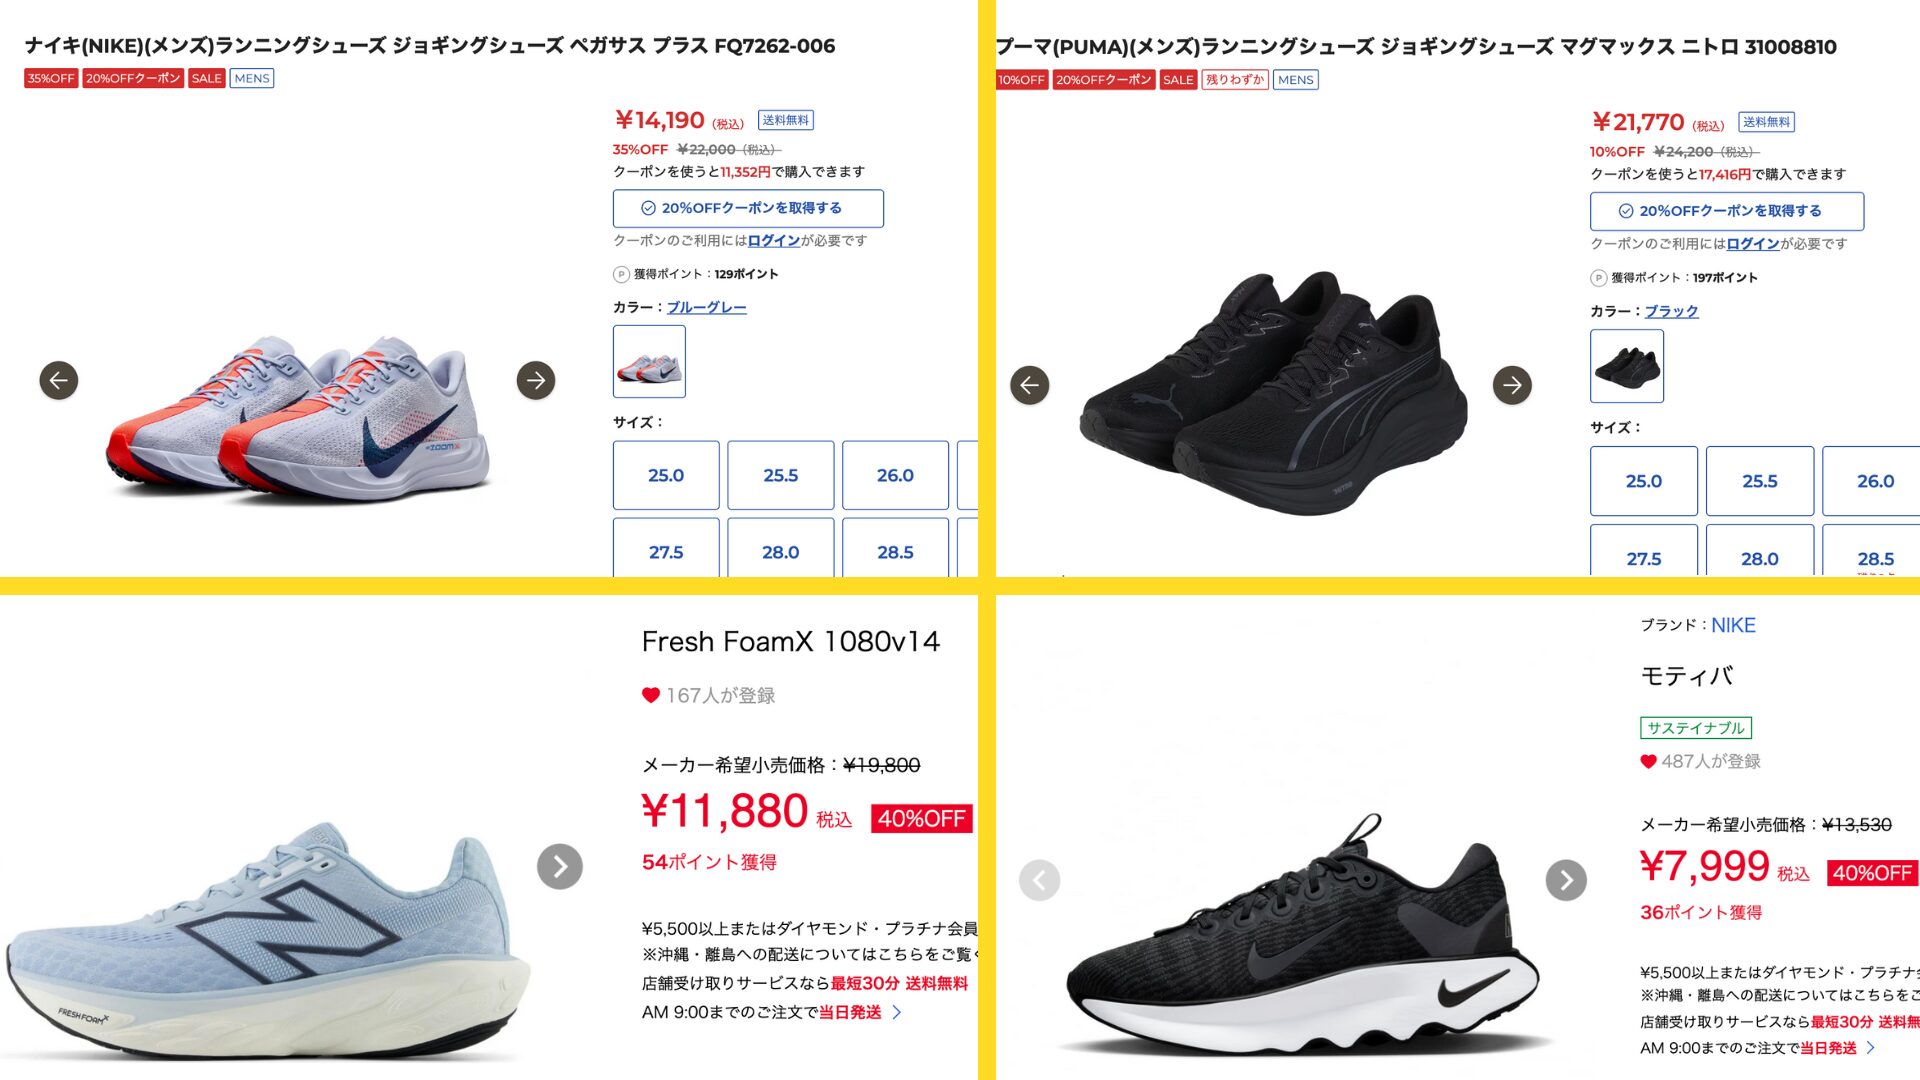Image resolution: width=1920 pixels, height=1080 pixels.
Task: Get the 20%OFF coupon for Nike Pegasus
Action: (748, 208)
